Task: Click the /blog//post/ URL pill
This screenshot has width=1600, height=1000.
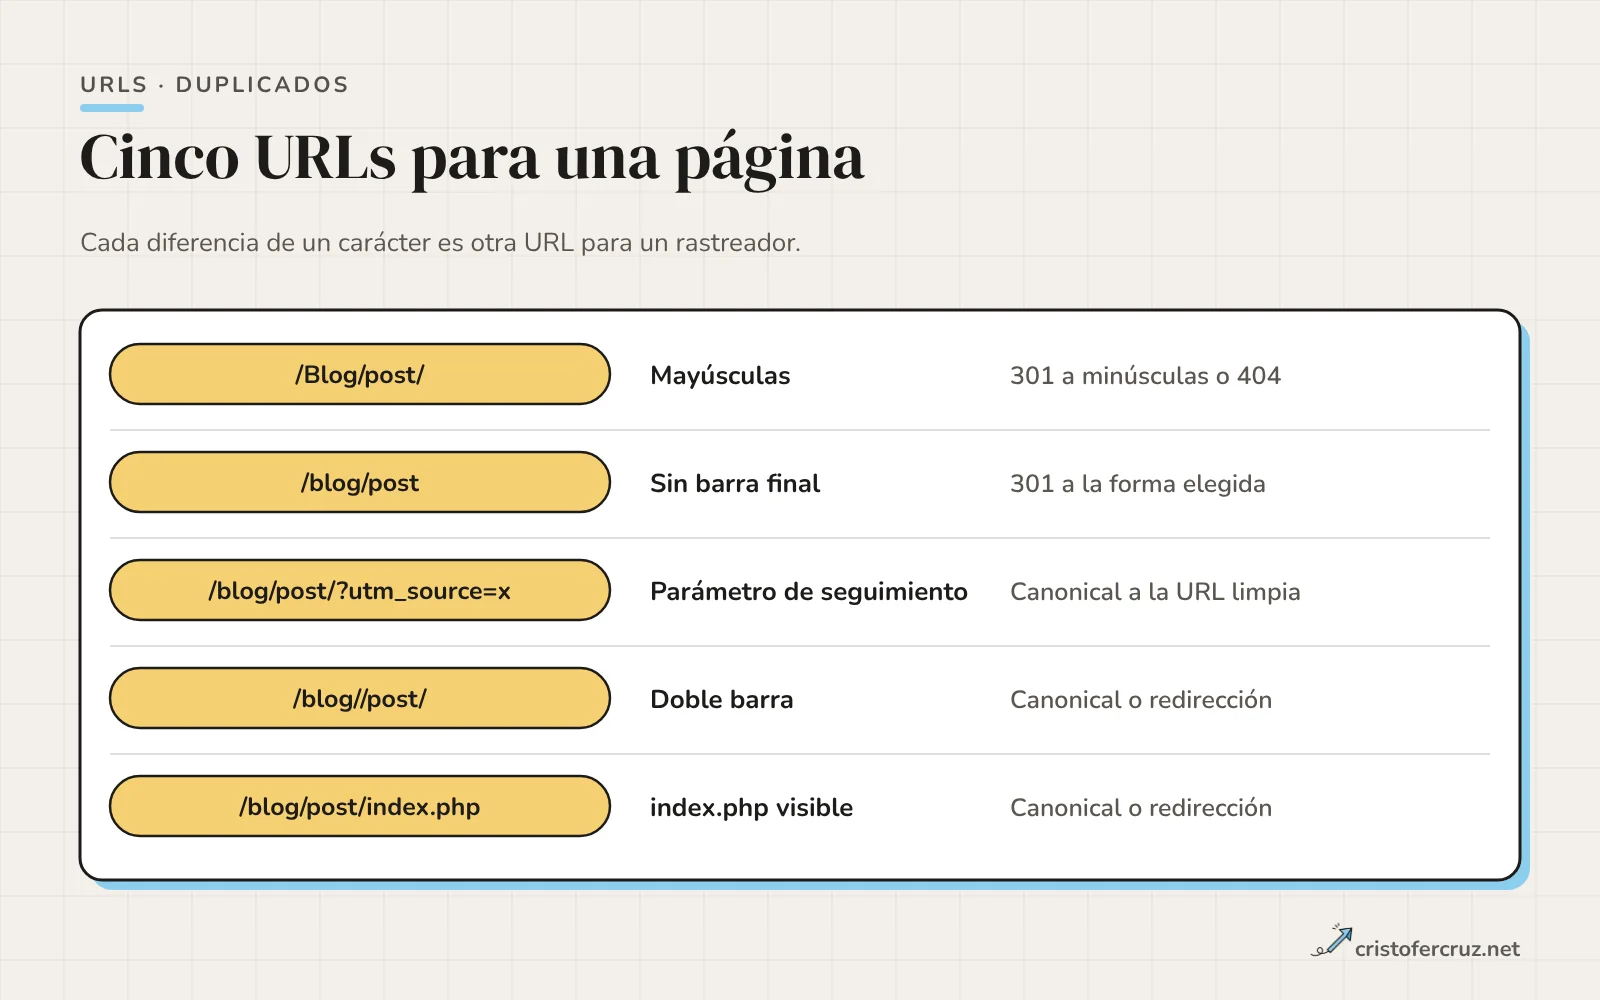Action: tap(360, 698)
